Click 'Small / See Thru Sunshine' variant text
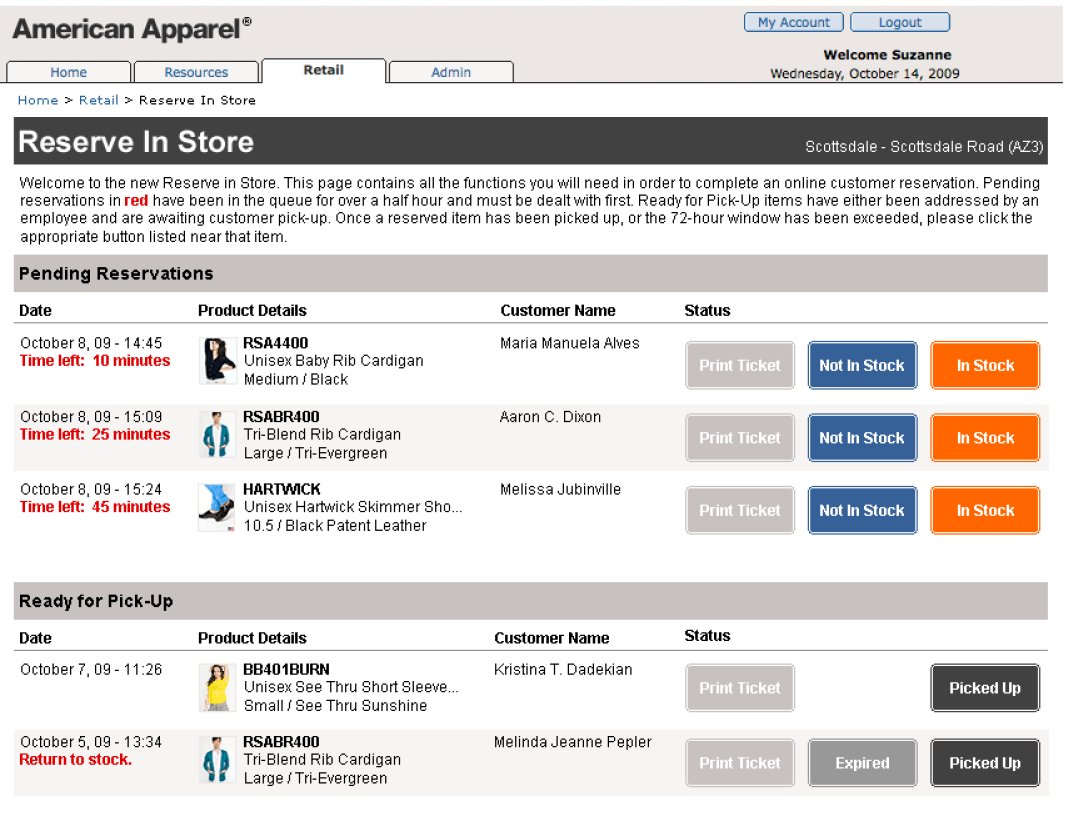Viewport: 1072px width, 823px height. 336,706
